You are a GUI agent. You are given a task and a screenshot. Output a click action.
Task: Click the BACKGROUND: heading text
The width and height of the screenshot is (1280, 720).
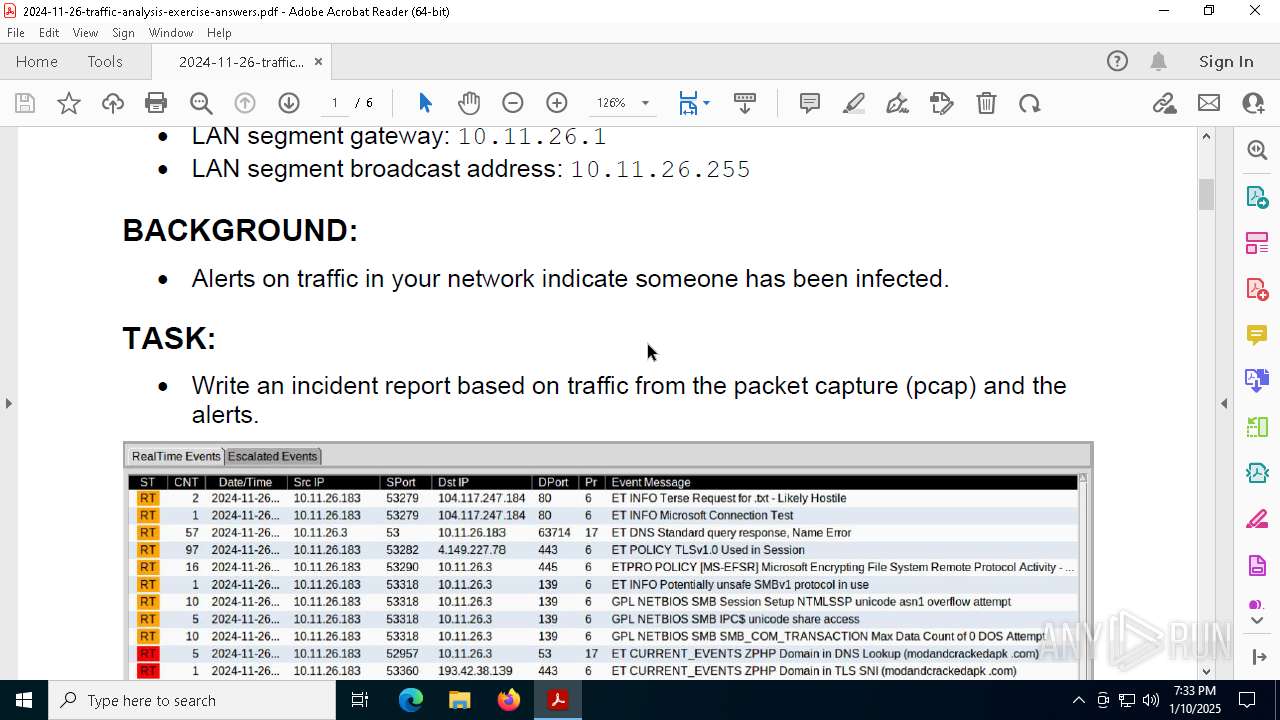[x=240, y=230]
